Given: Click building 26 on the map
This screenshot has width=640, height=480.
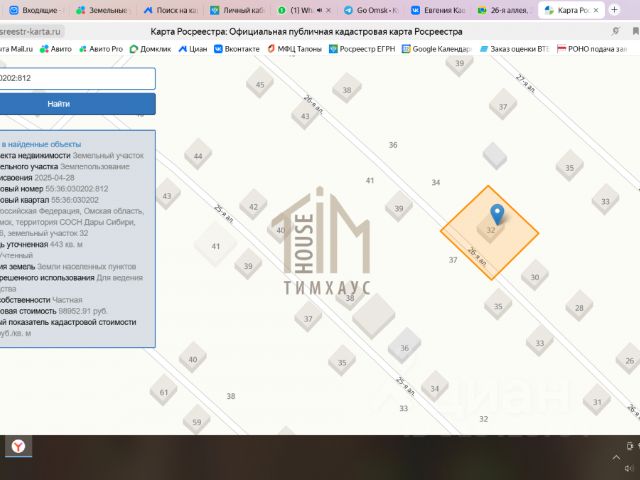Looking at the screenshot, I should point(629,360).
